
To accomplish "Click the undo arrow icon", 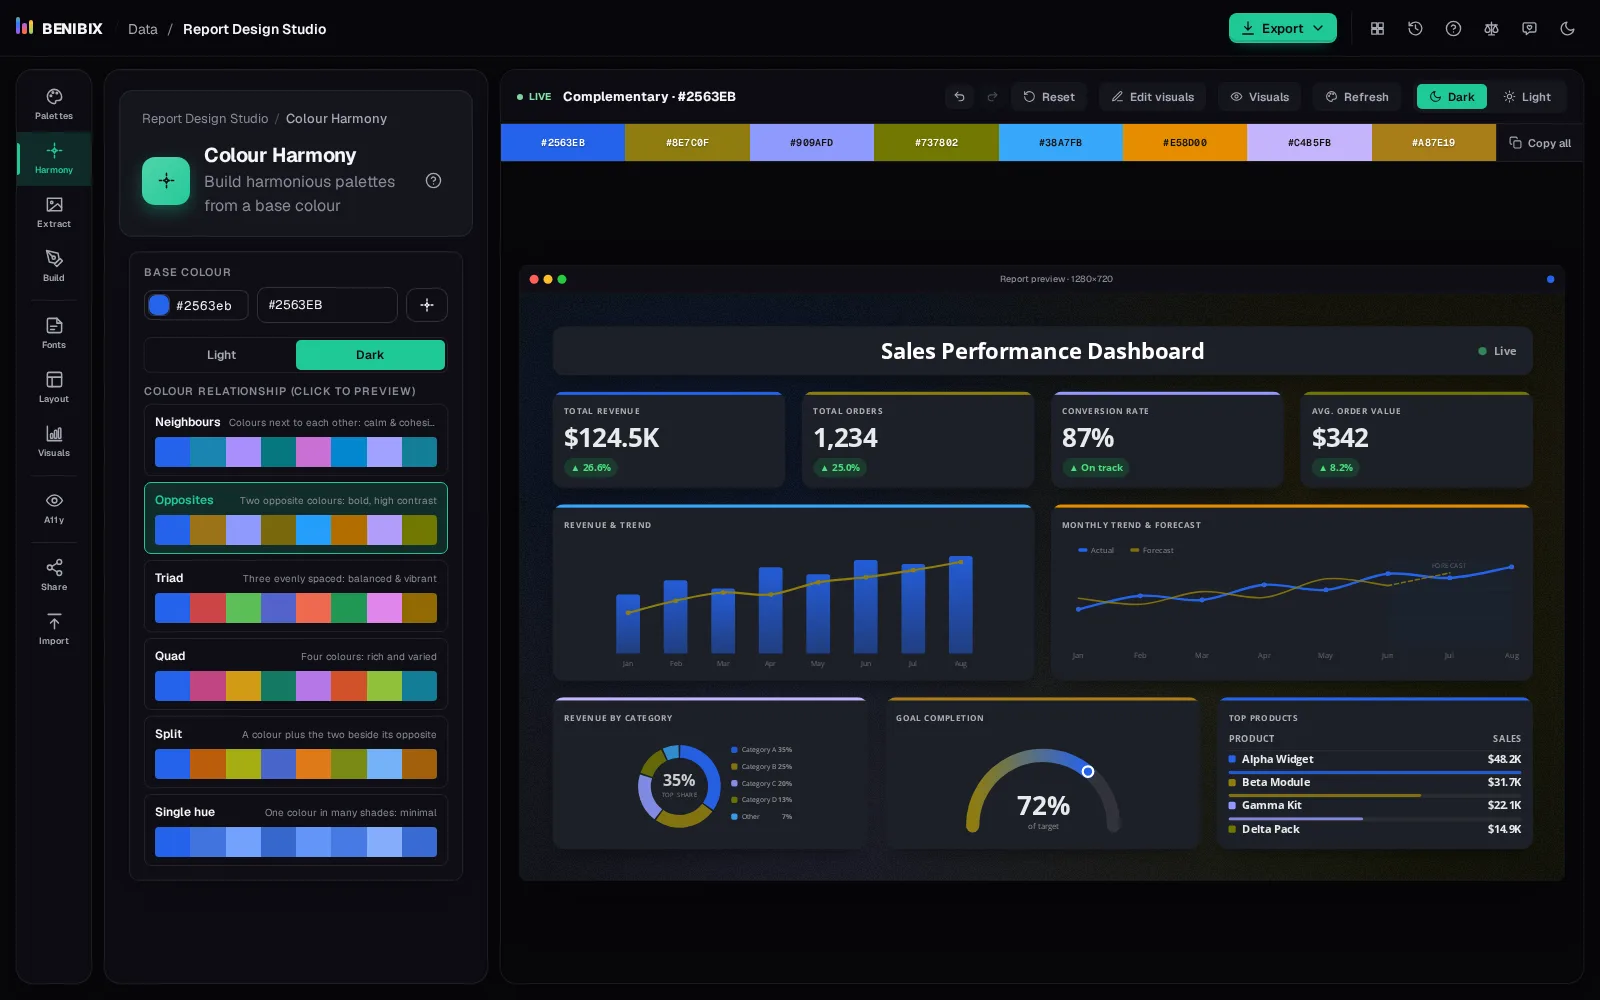I will click(x=959, y=97).
